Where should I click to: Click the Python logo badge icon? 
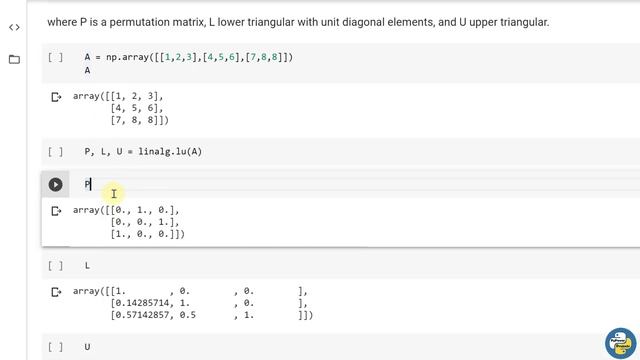click(620, 343)
